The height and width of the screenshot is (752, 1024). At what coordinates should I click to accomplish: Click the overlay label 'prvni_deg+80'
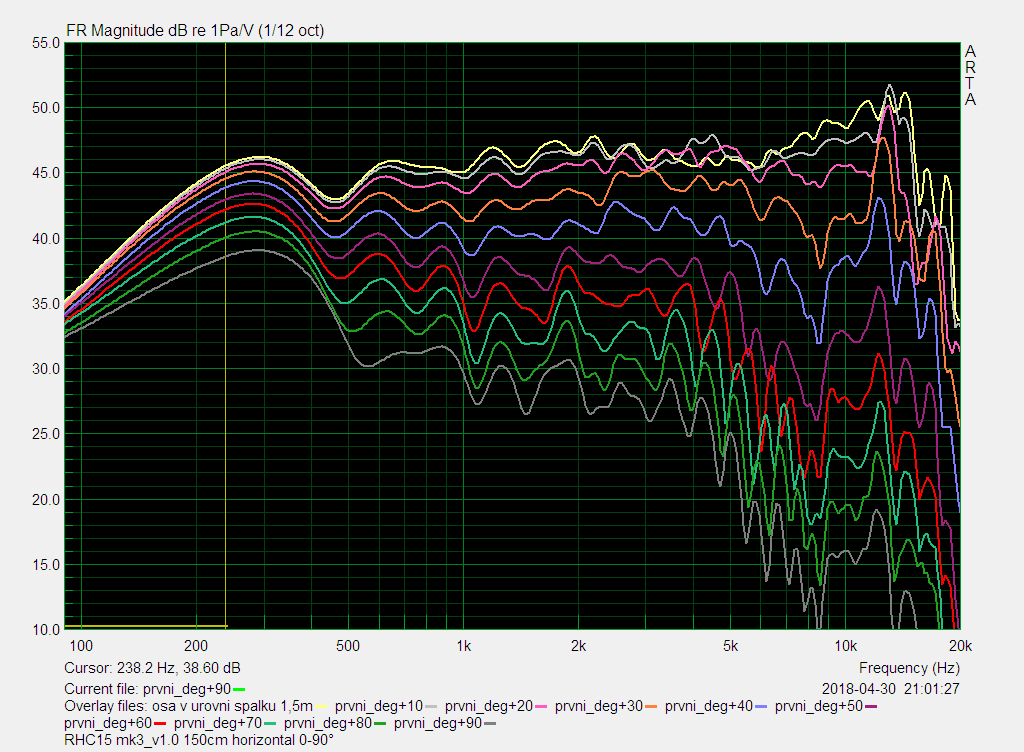[x=328, y=723]
